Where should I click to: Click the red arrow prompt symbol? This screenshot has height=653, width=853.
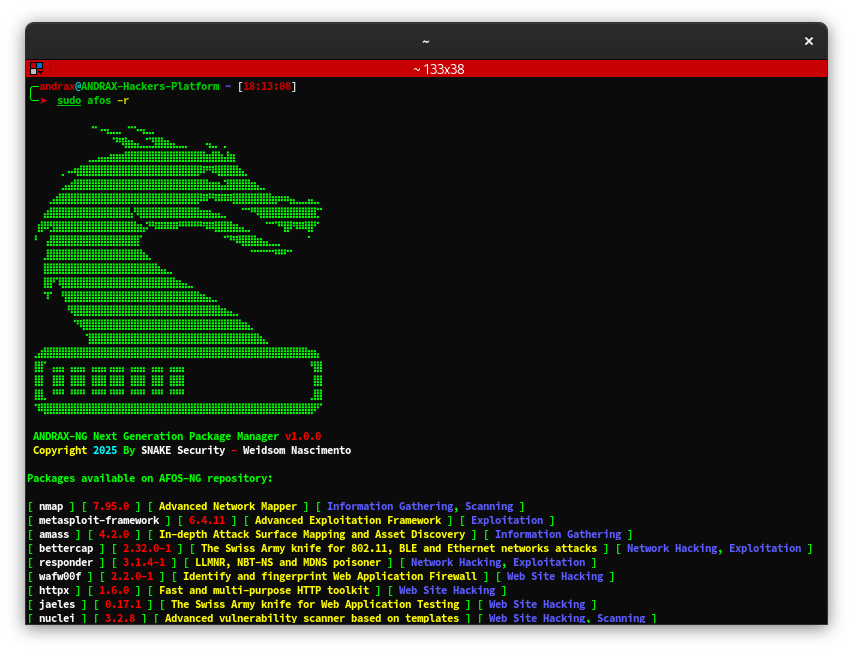45,99
